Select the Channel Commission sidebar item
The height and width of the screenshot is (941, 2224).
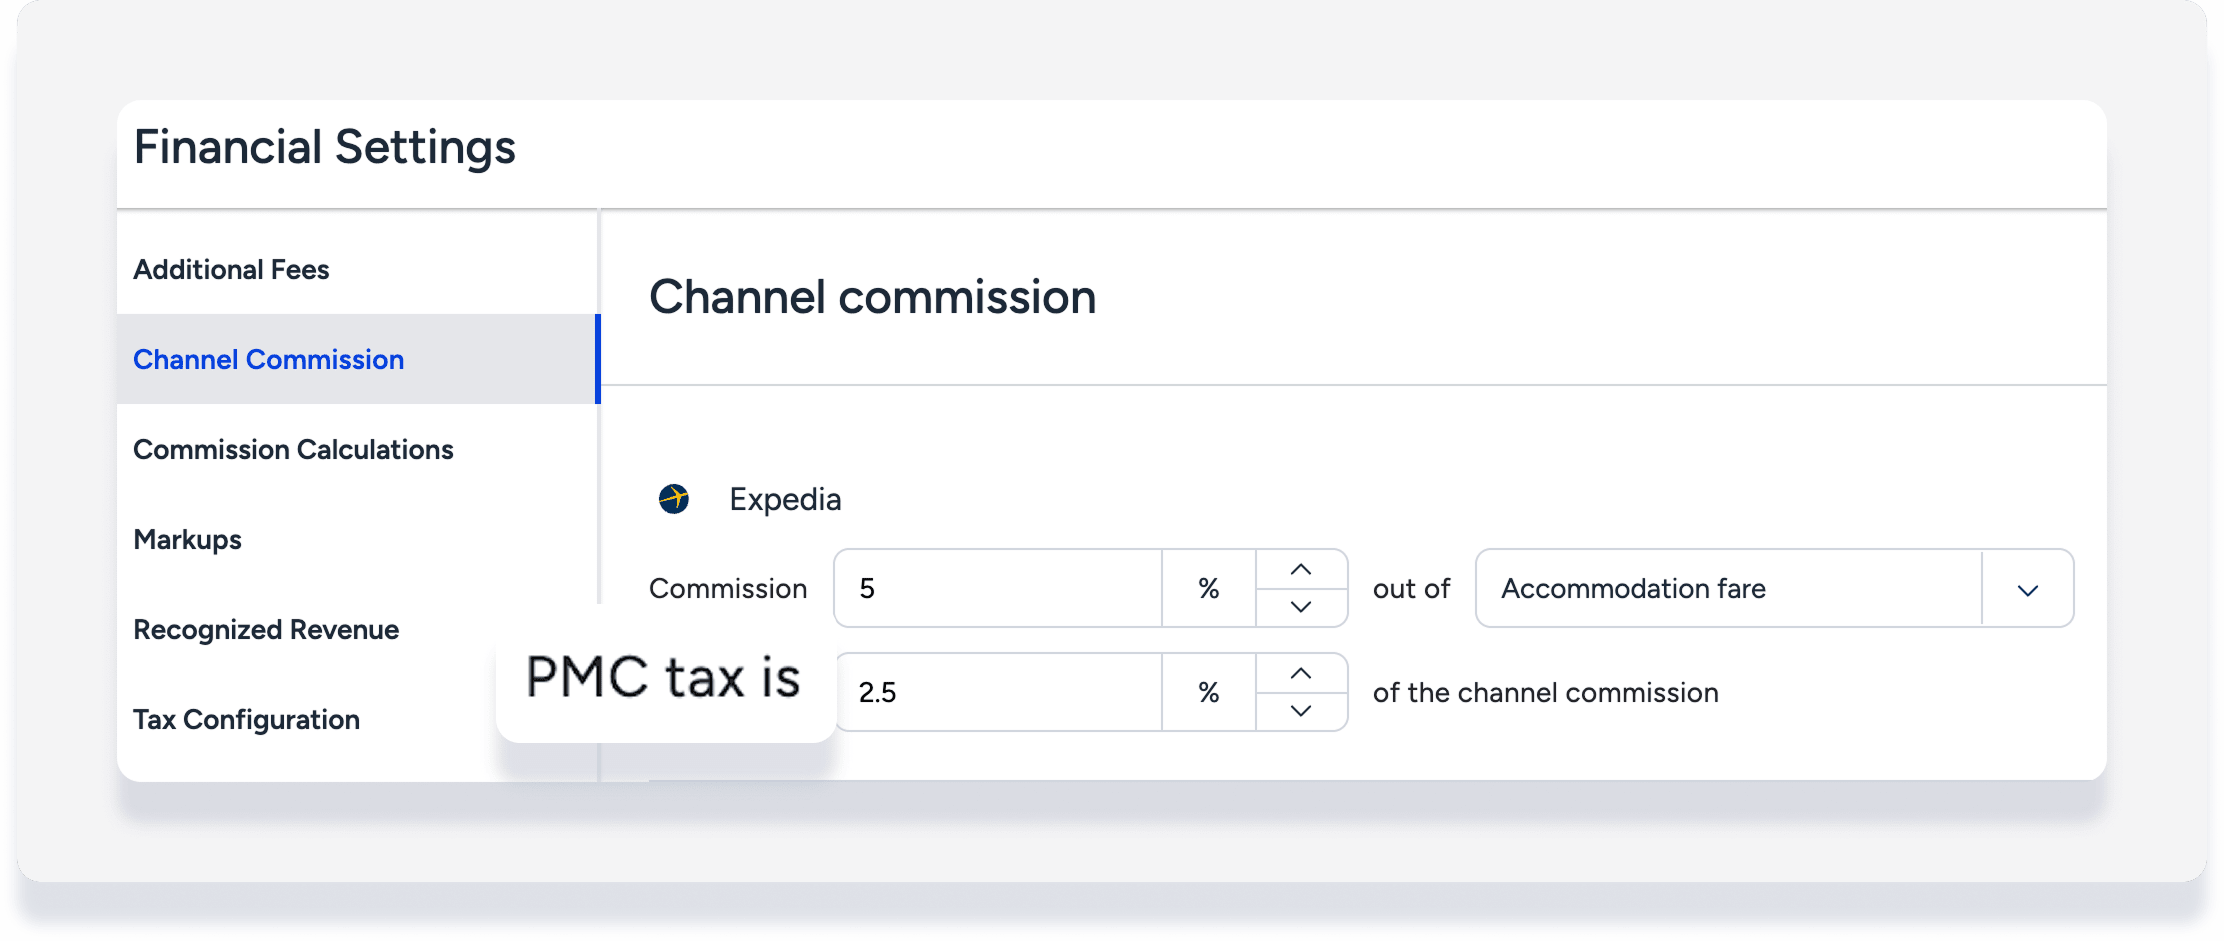pos(268,360)
